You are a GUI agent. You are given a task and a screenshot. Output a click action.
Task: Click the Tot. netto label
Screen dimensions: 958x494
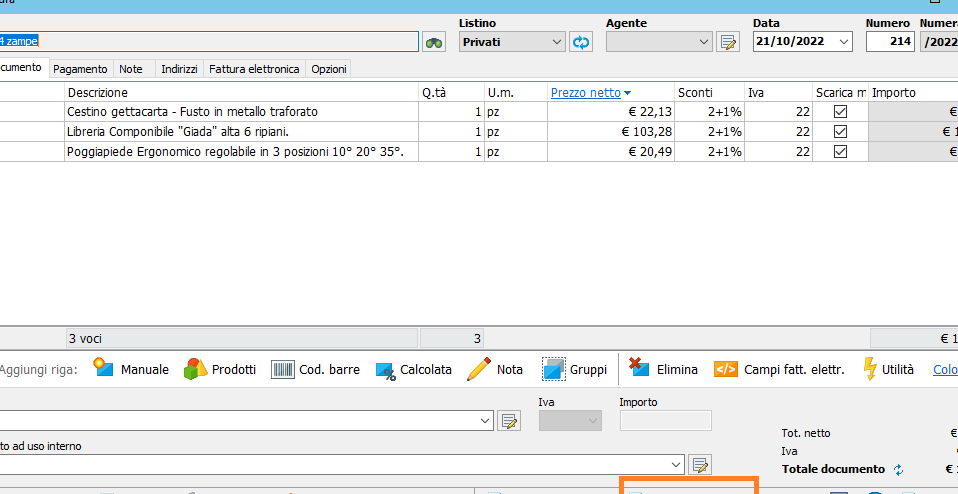pos(806,433)
